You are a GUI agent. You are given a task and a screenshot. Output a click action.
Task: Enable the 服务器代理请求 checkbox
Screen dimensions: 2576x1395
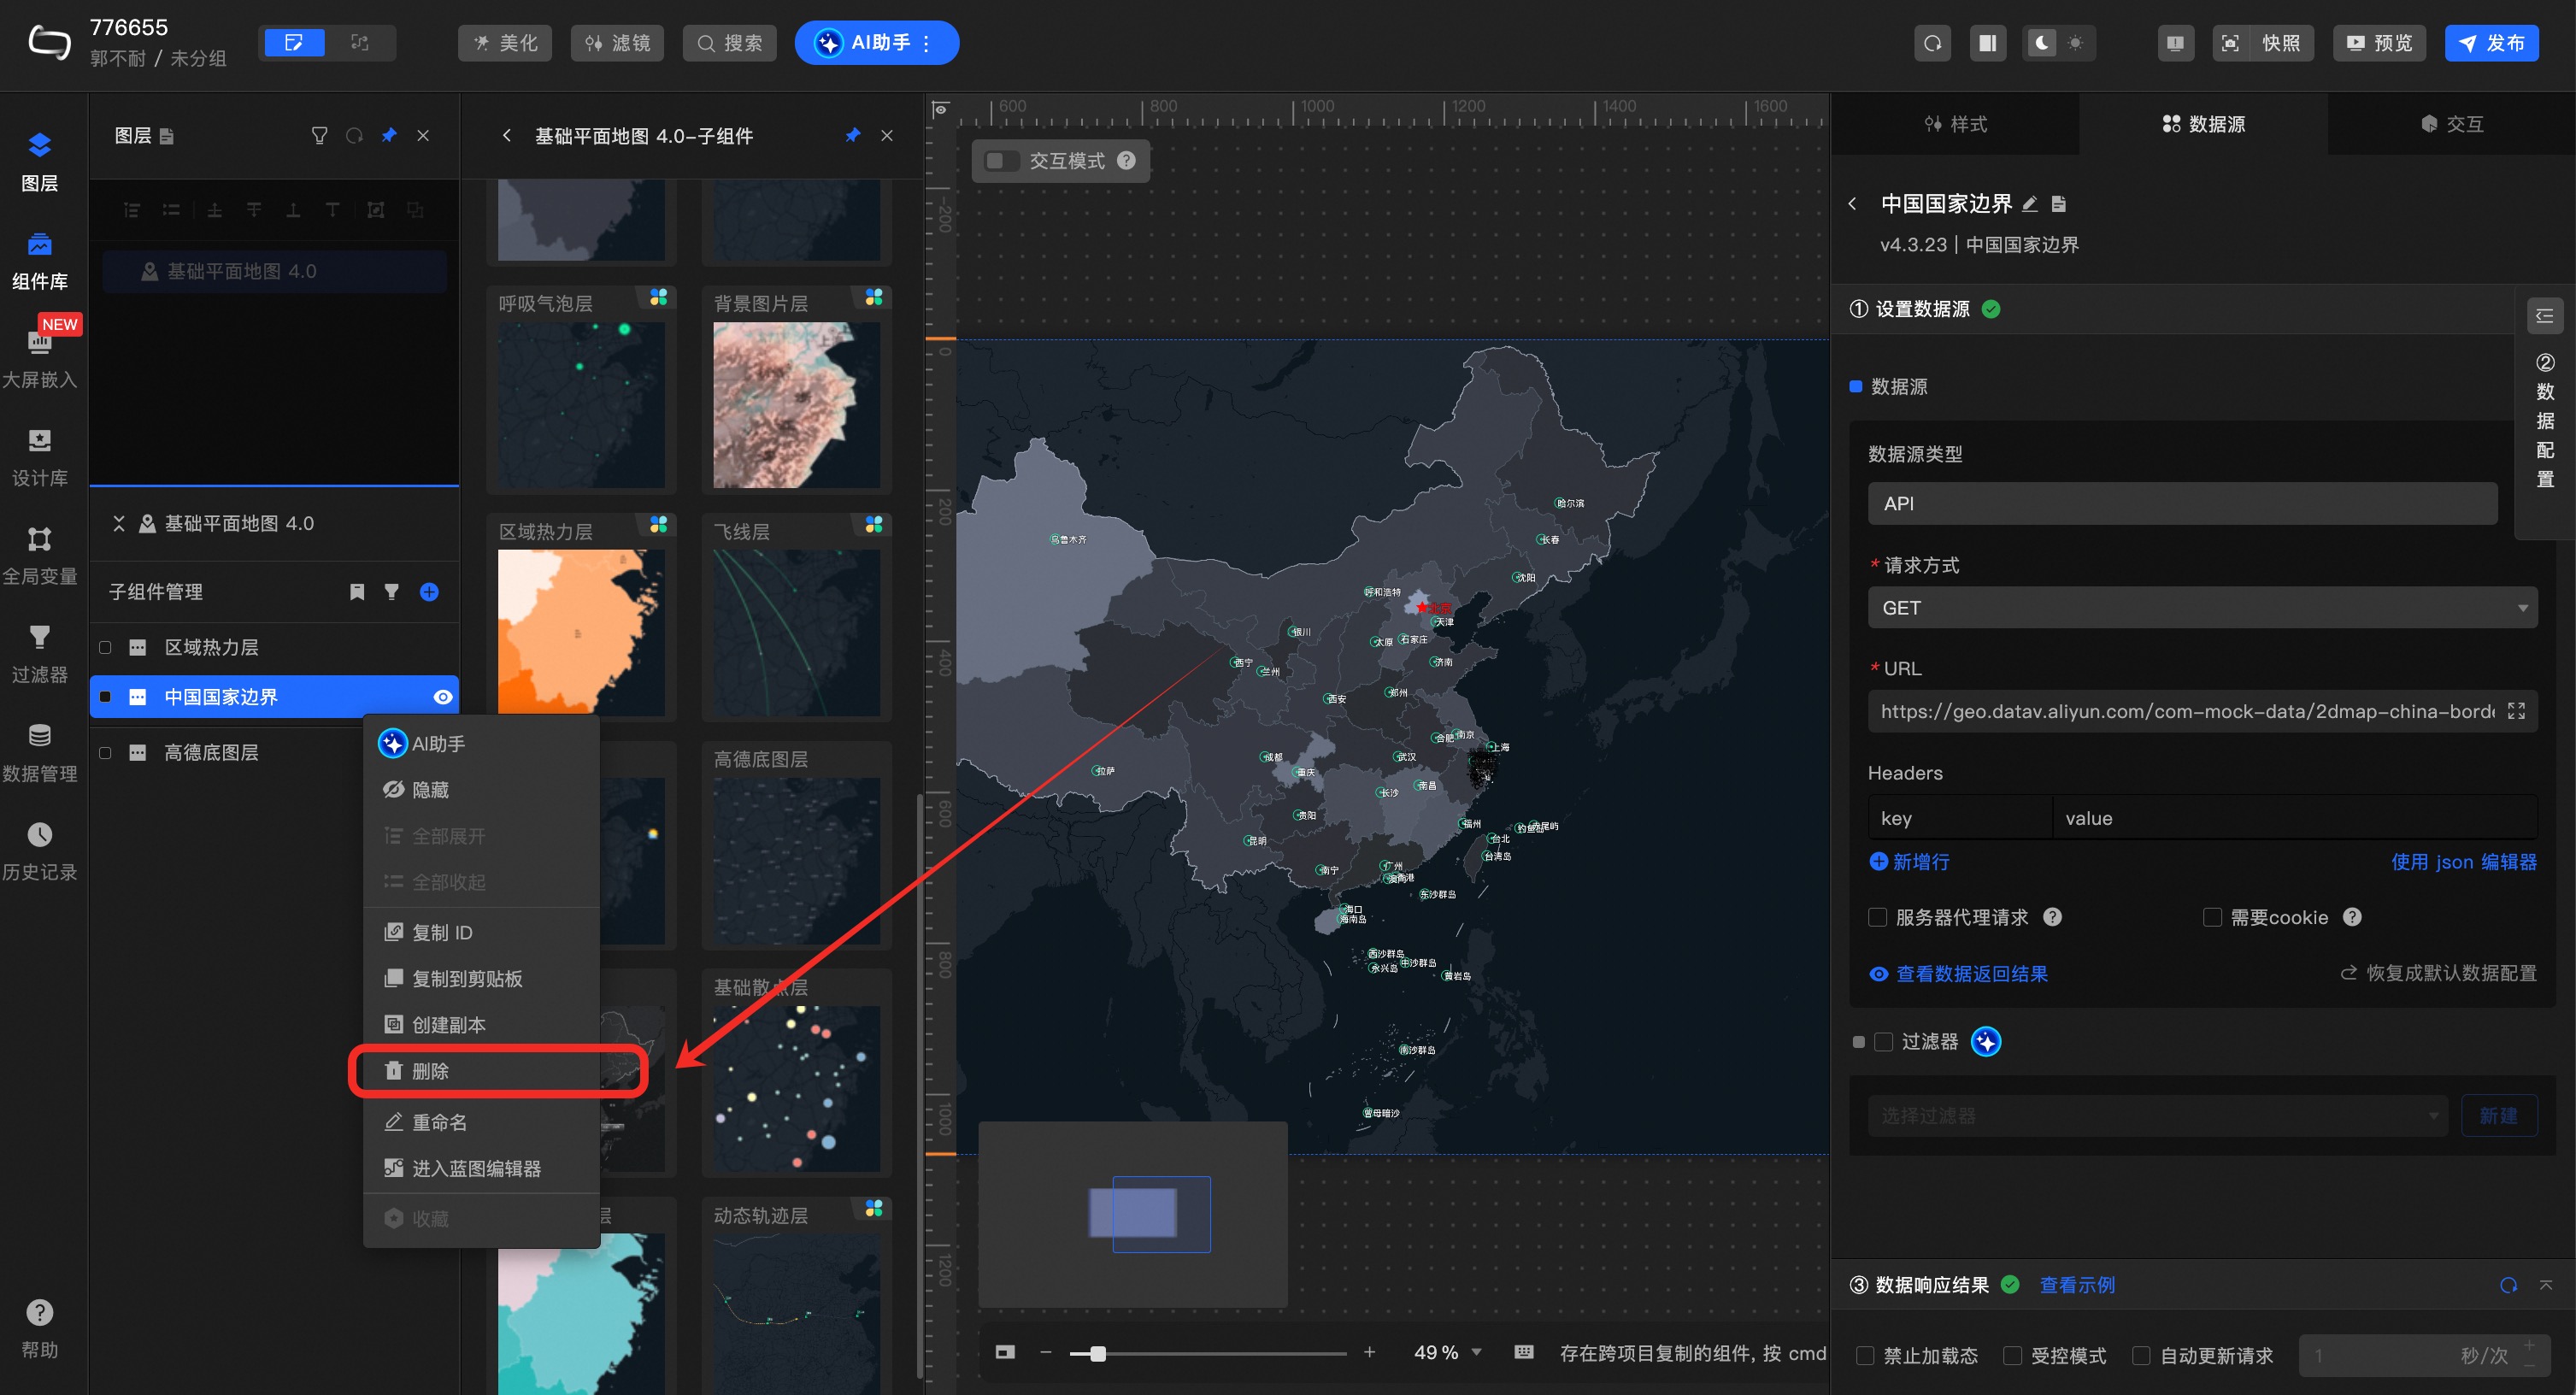(1878, 917)
